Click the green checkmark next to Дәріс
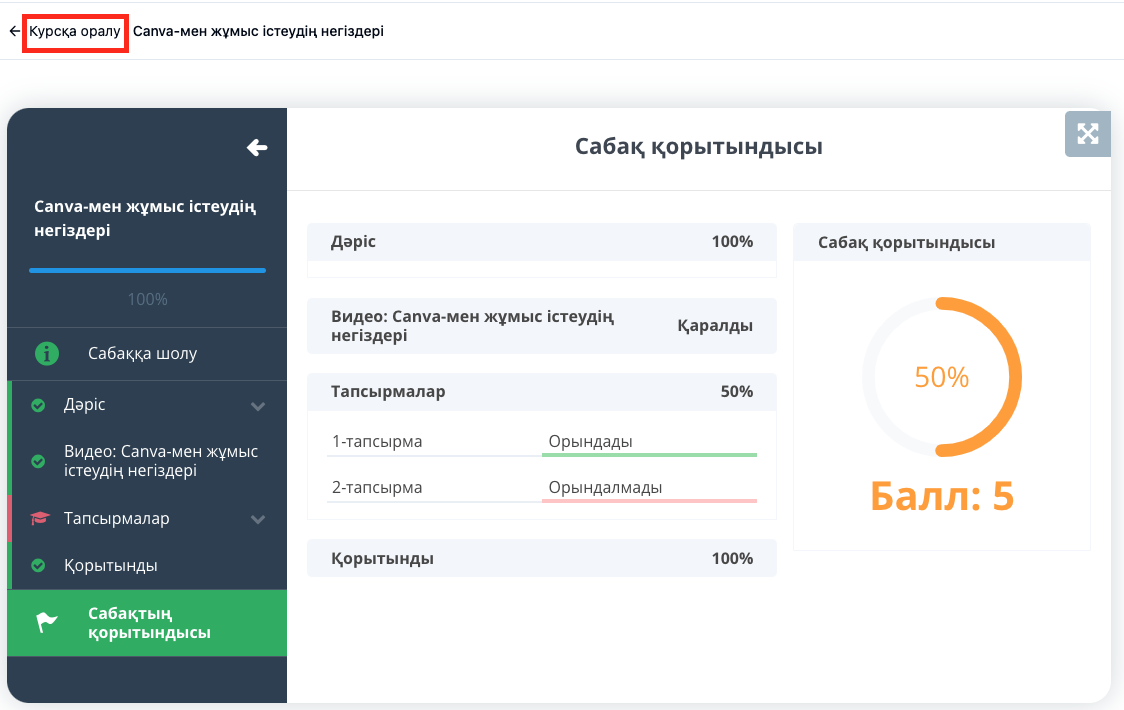Screen dimensions: 1124x710 click(39, 405)
